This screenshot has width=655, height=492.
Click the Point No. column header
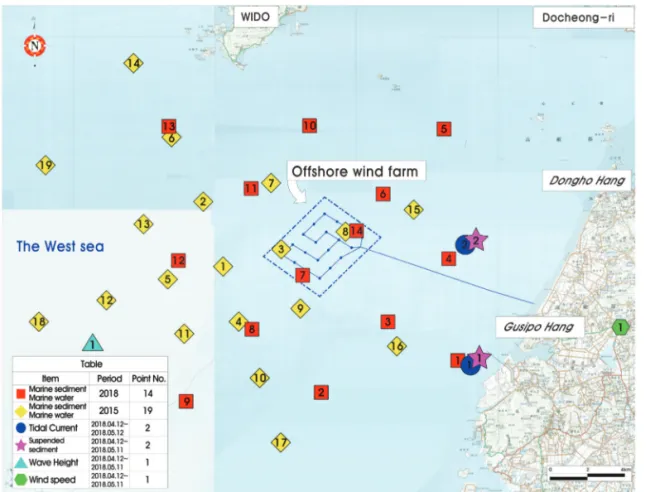[x=148, y=378]
